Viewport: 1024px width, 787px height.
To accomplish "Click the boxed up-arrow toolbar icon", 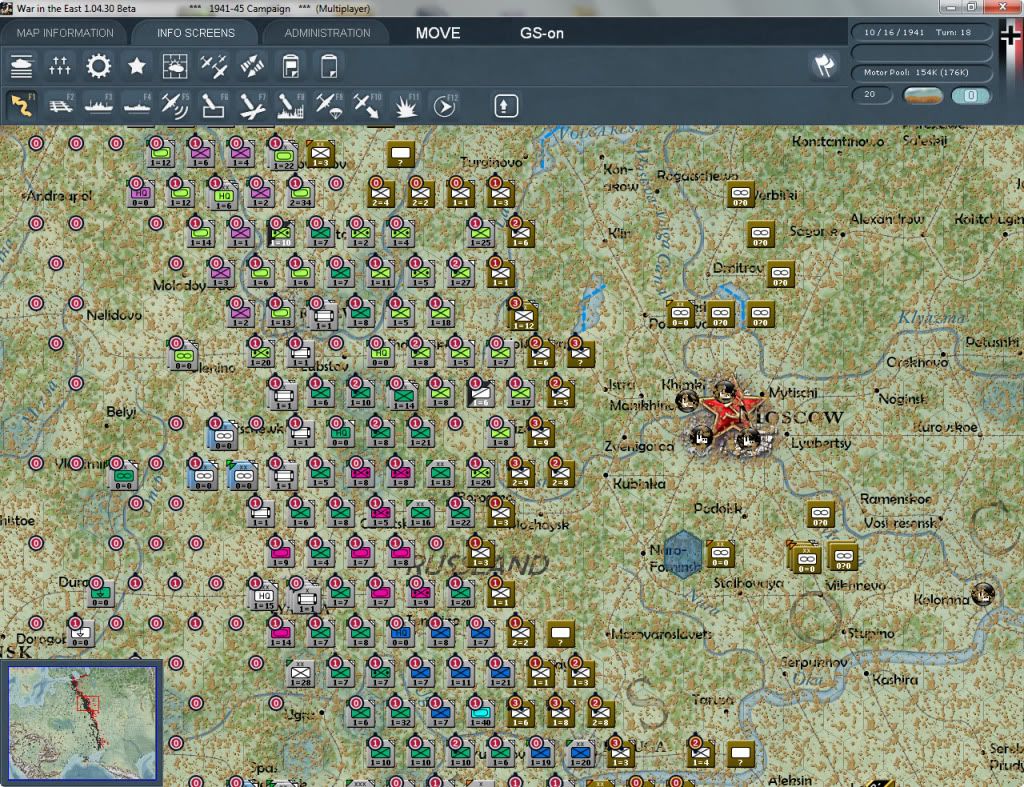I will (x=506, y=106).
